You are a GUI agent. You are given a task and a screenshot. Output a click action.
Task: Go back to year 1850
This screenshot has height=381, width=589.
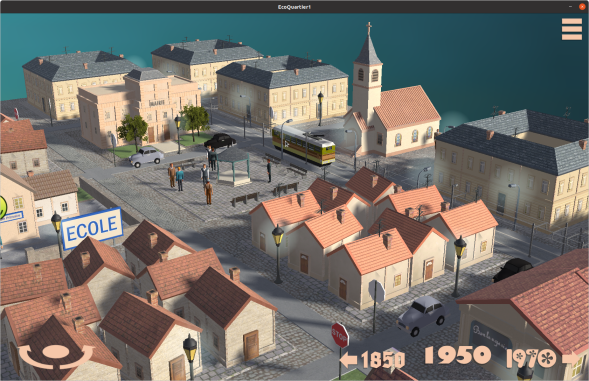click(x=383, y=359)
